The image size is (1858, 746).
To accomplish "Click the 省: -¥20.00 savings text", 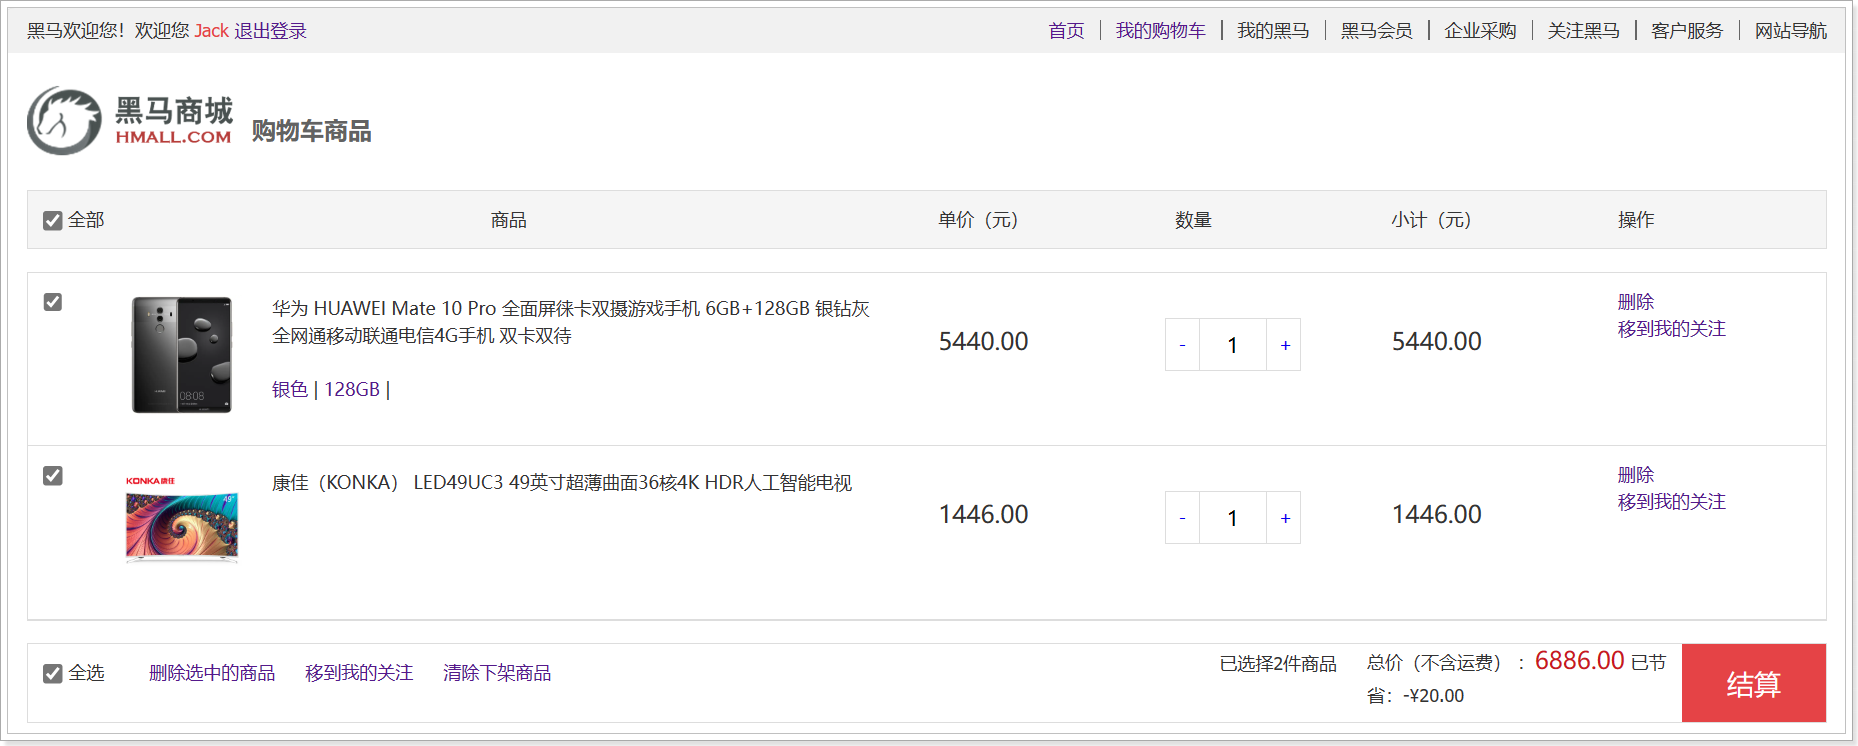I will point(1415,696).
